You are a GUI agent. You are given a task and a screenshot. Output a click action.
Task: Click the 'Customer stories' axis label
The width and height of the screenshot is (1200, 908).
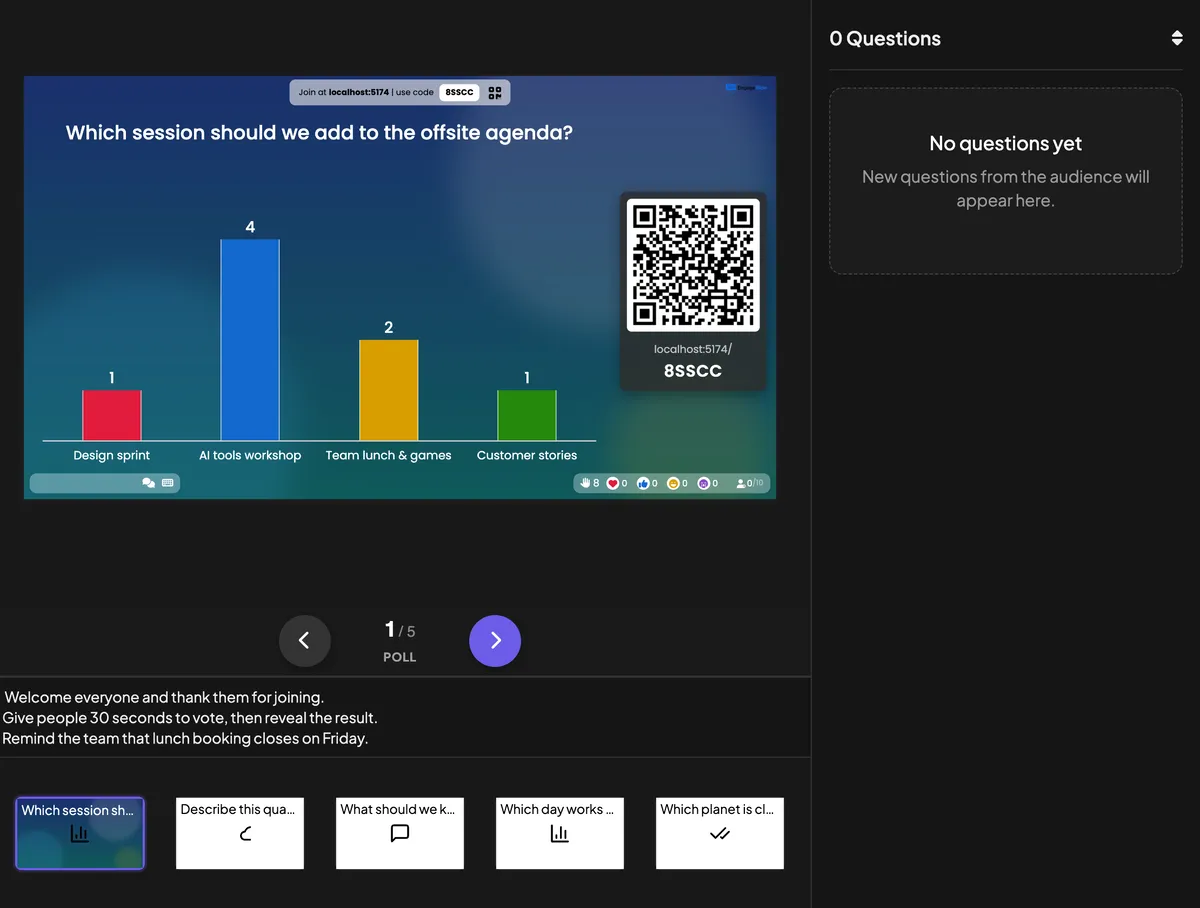527,455
